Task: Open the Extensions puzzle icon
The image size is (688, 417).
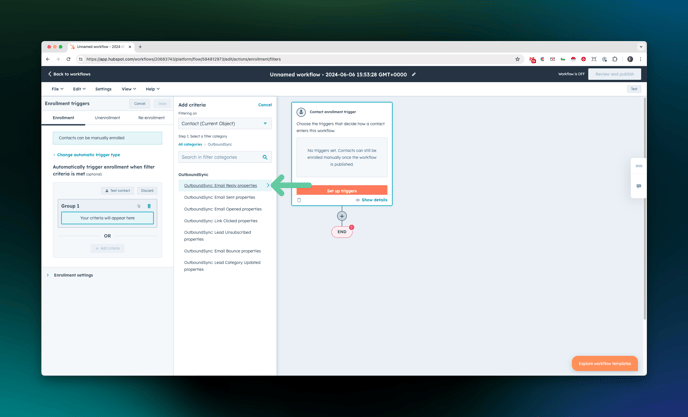Action: coord(615,59)
